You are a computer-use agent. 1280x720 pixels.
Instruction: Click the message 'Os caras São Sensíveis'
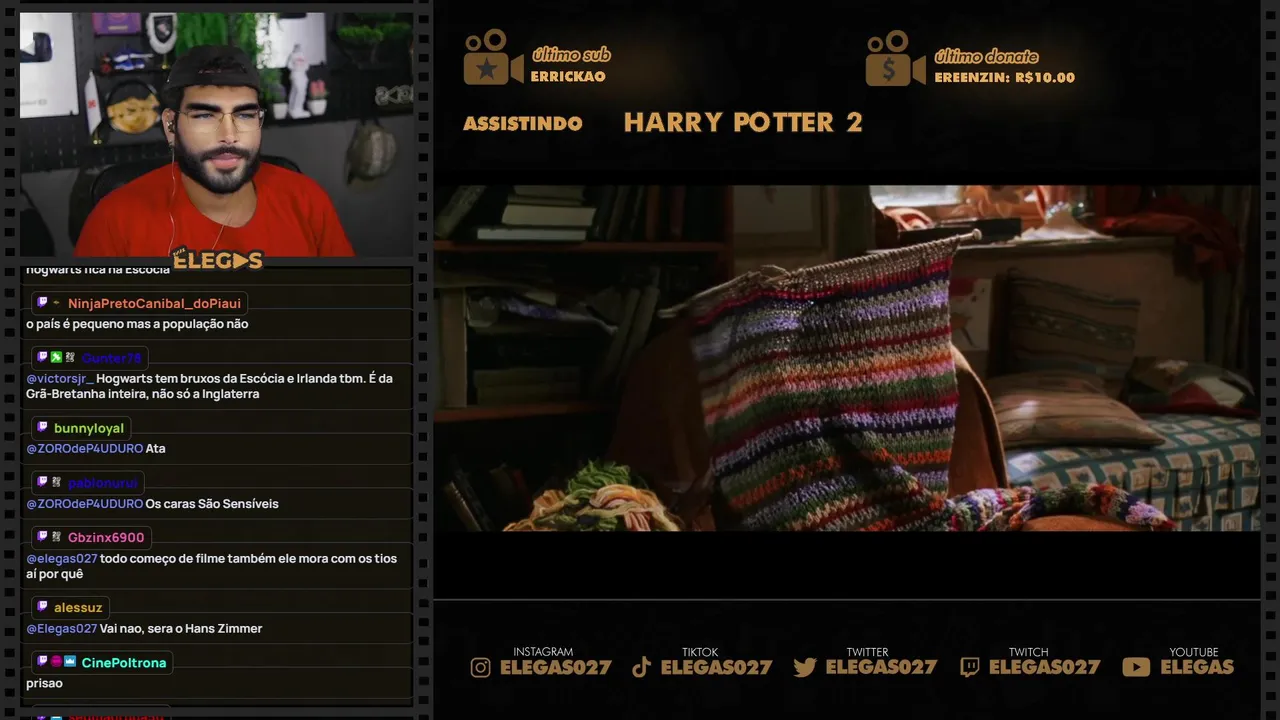212,504
